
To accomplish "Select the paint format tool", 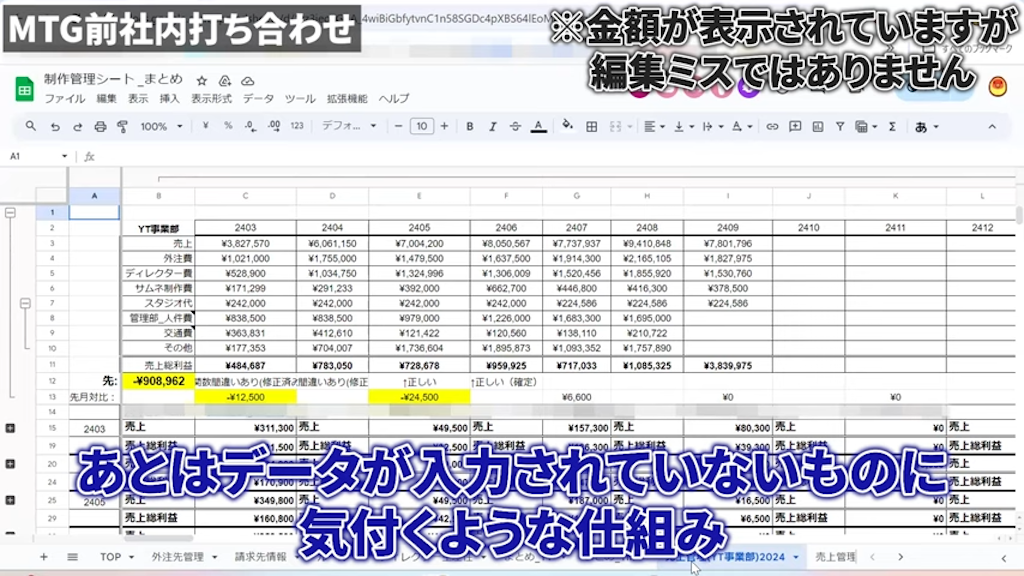I will pyautogui.click(x=122, y=126).
